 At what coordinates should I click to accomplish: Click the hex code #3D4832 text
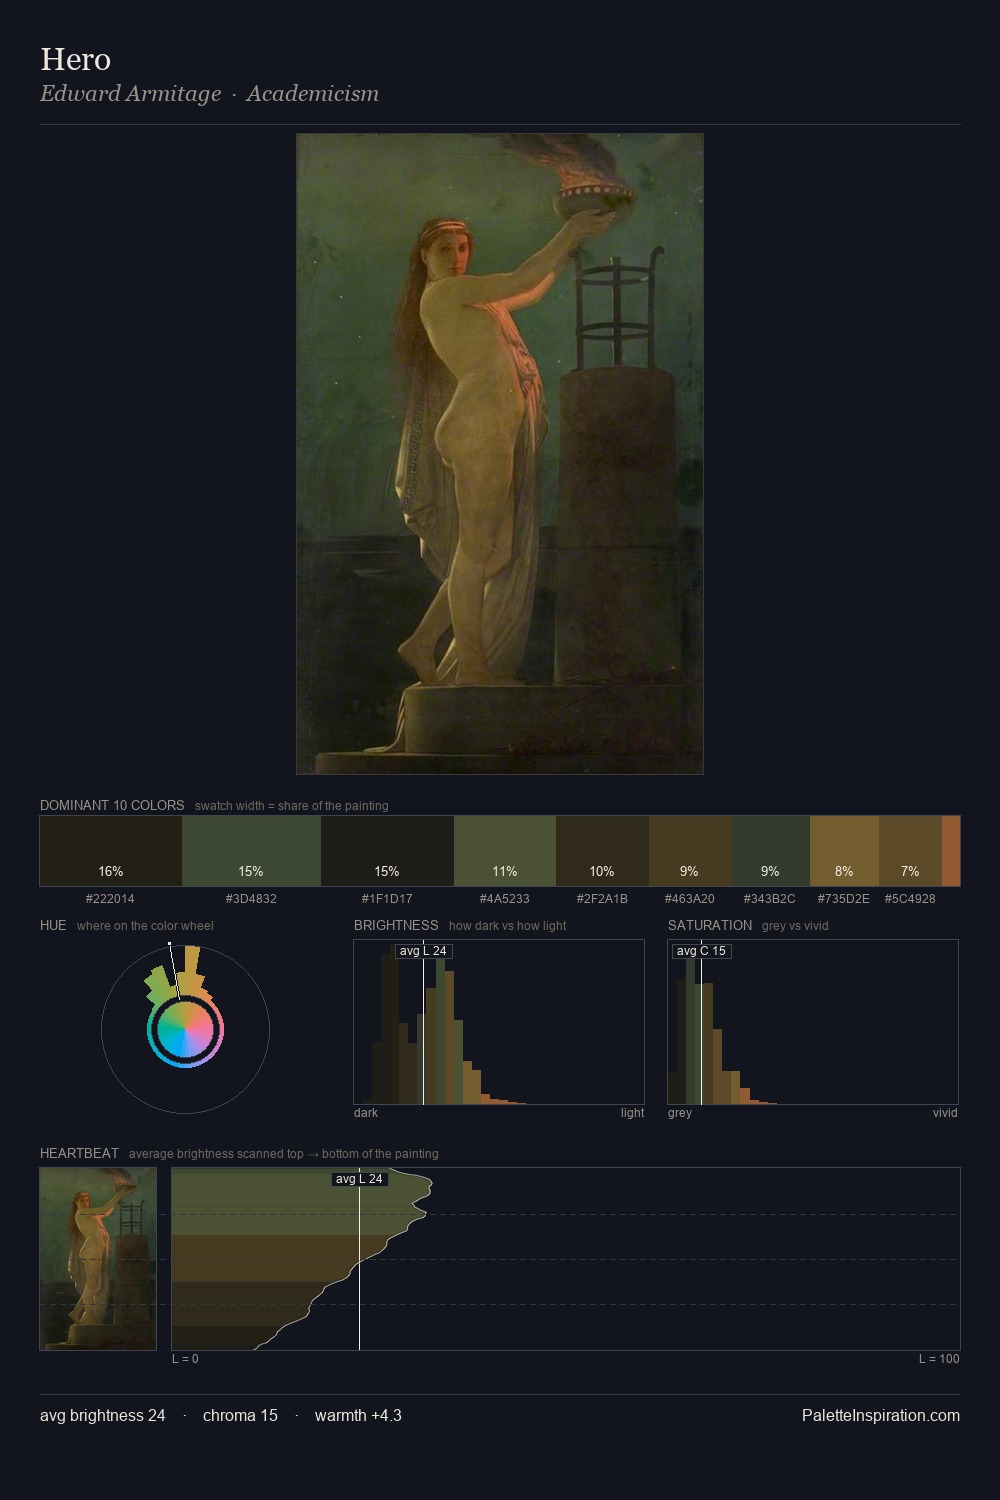coord(251,898)
